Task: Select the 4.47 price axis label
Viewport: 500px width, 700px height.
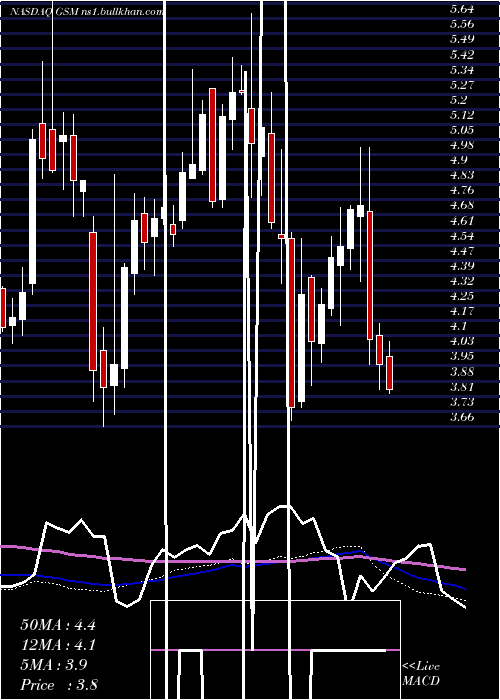Action: (462, 250)
